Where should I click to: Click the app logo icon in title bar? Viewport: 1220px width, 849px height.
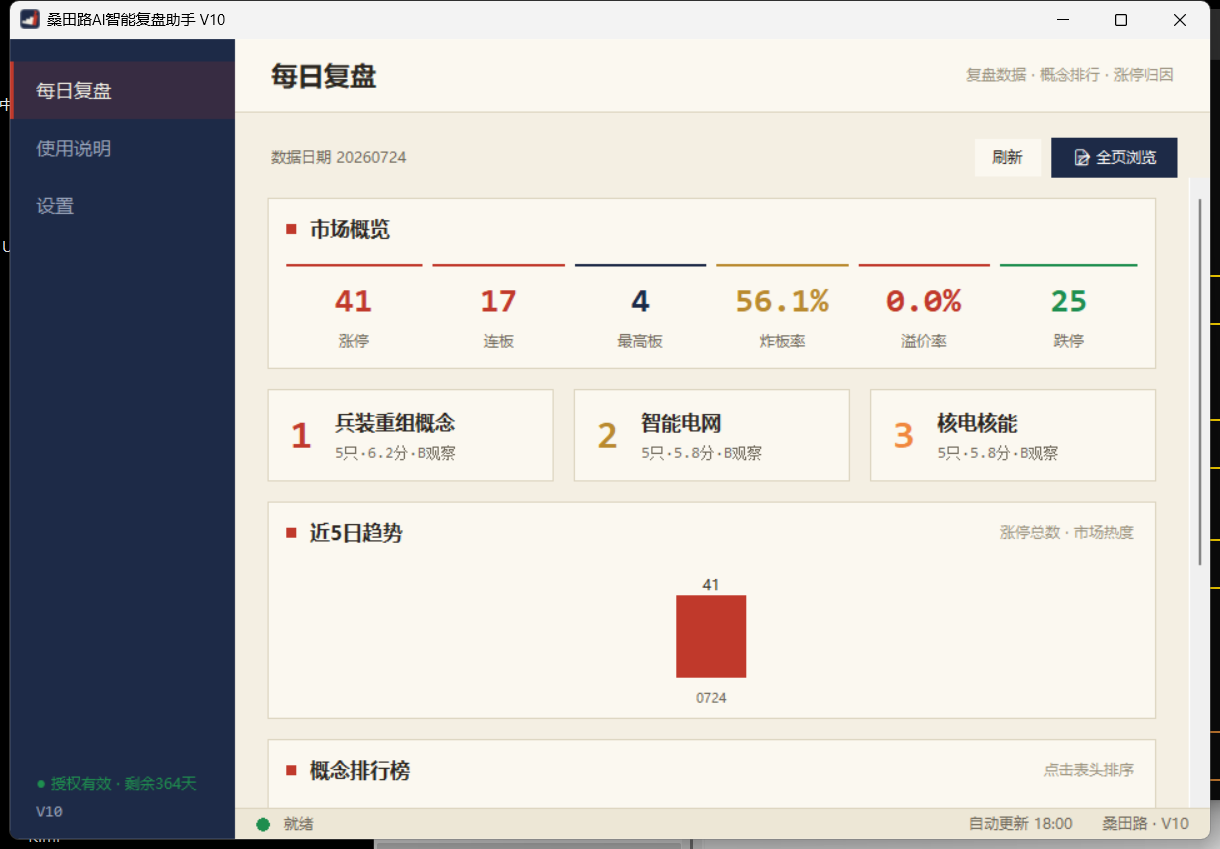point(29,19)
